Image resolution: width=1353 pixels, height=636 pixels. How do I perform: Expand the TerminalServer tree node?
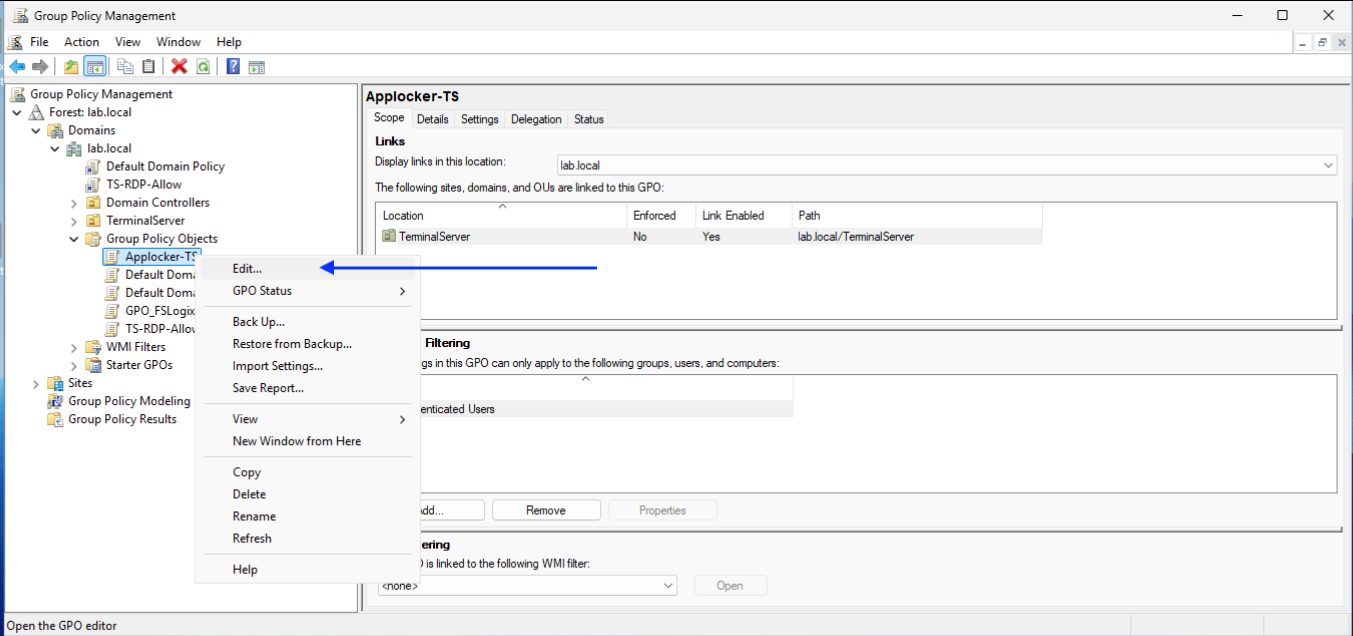(x=74, y=220)
